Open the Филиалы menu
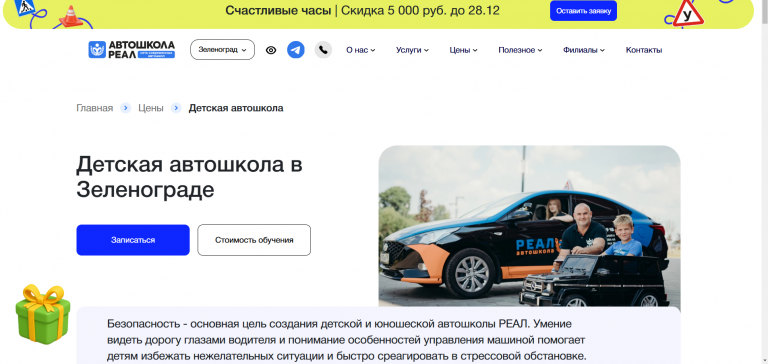The width and height of the screenshot is (768, 364). [584, 50]
